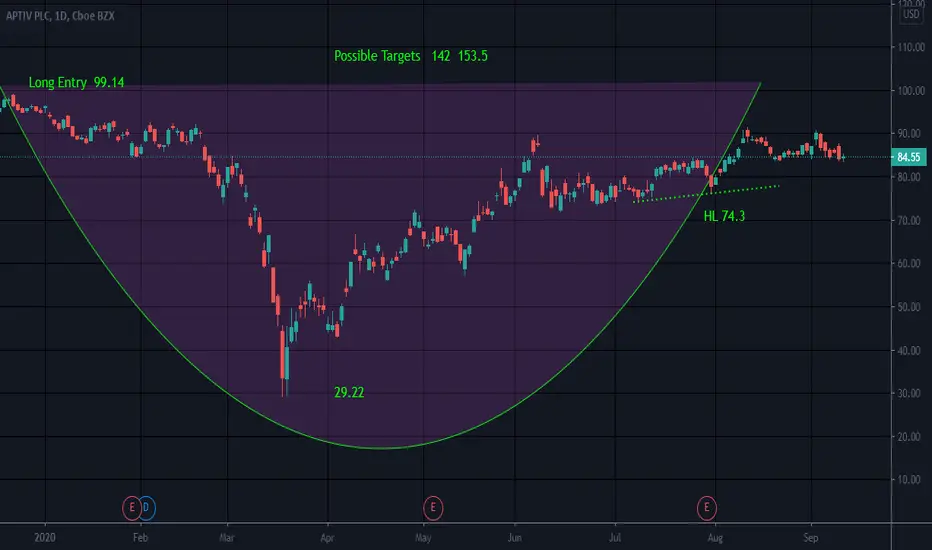
Task: Click the 10.00 price axis label
Action: tap(911, 479)
